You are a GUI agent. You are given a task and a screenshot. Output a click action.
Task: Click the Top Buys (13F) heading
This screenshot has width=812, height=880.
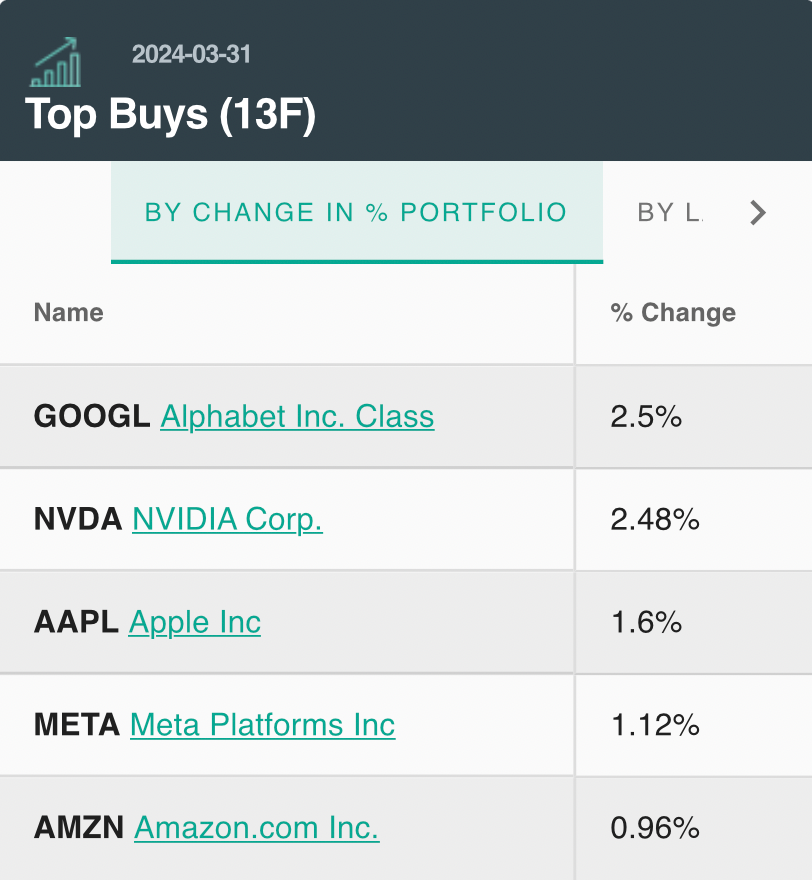(171, 114)
